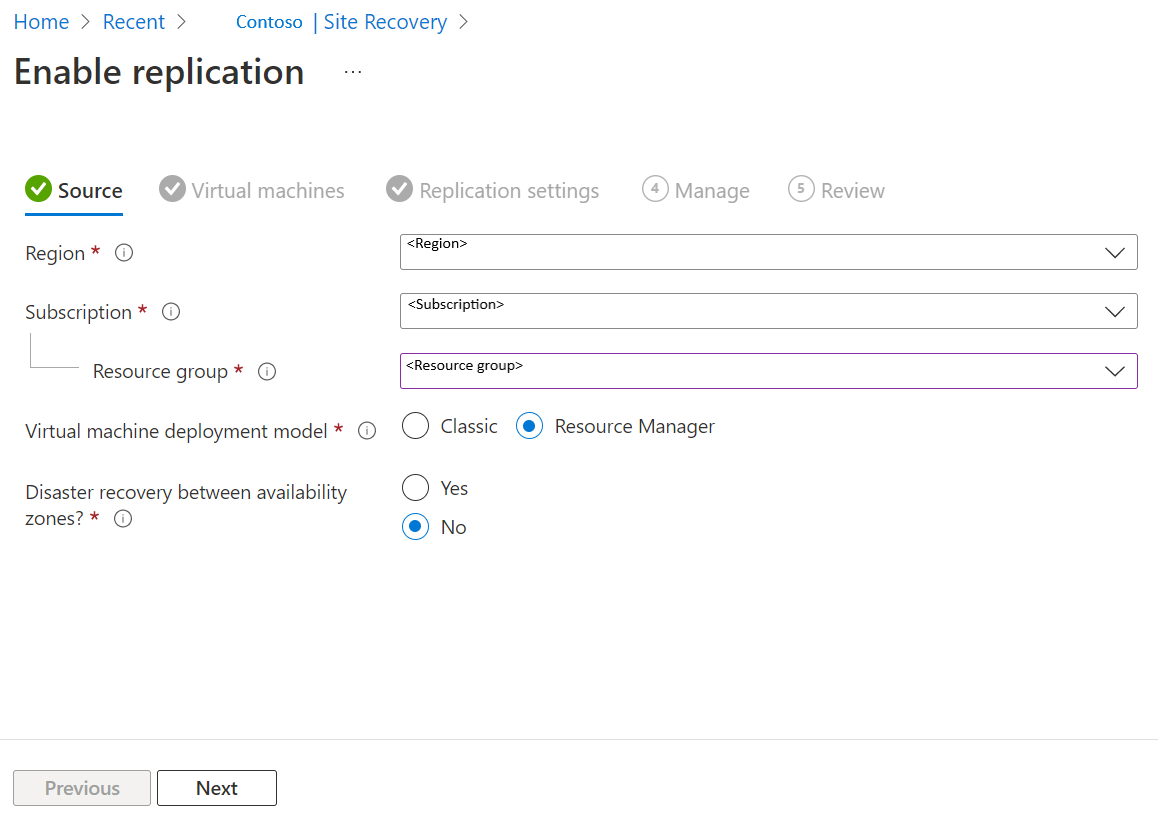Click the checkmark icon on Virtual machines step

coord(172,188)
